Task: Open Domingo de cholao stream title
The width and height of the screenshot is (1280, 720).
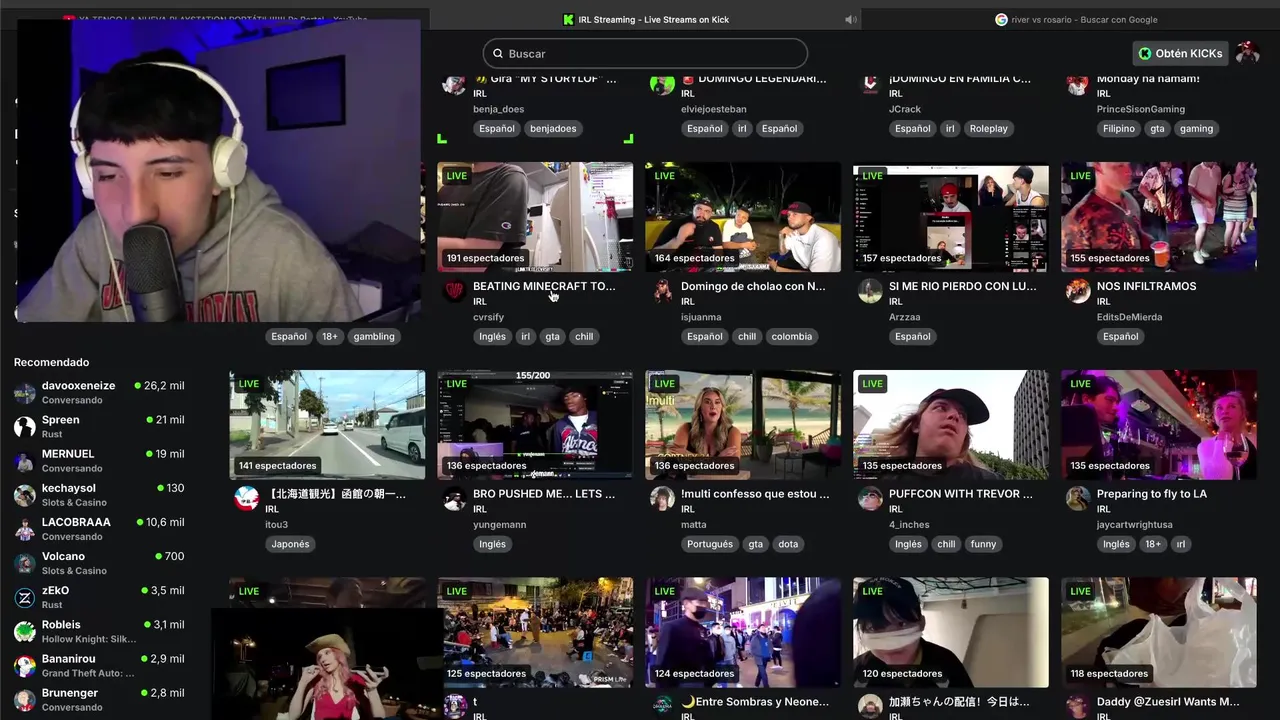Action: coord(753,286)
